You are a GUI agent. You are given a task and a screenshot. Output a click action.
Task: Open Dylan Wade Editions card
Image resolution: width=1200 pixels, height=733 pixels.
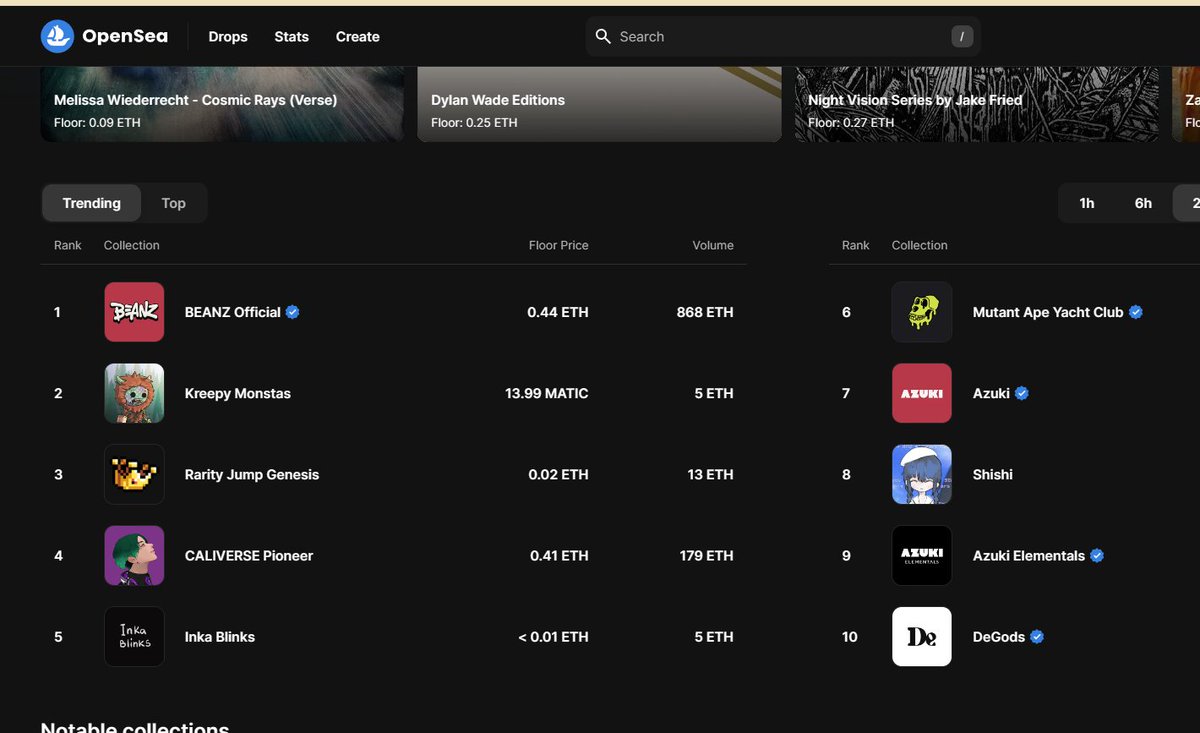[x=599, y=104]
